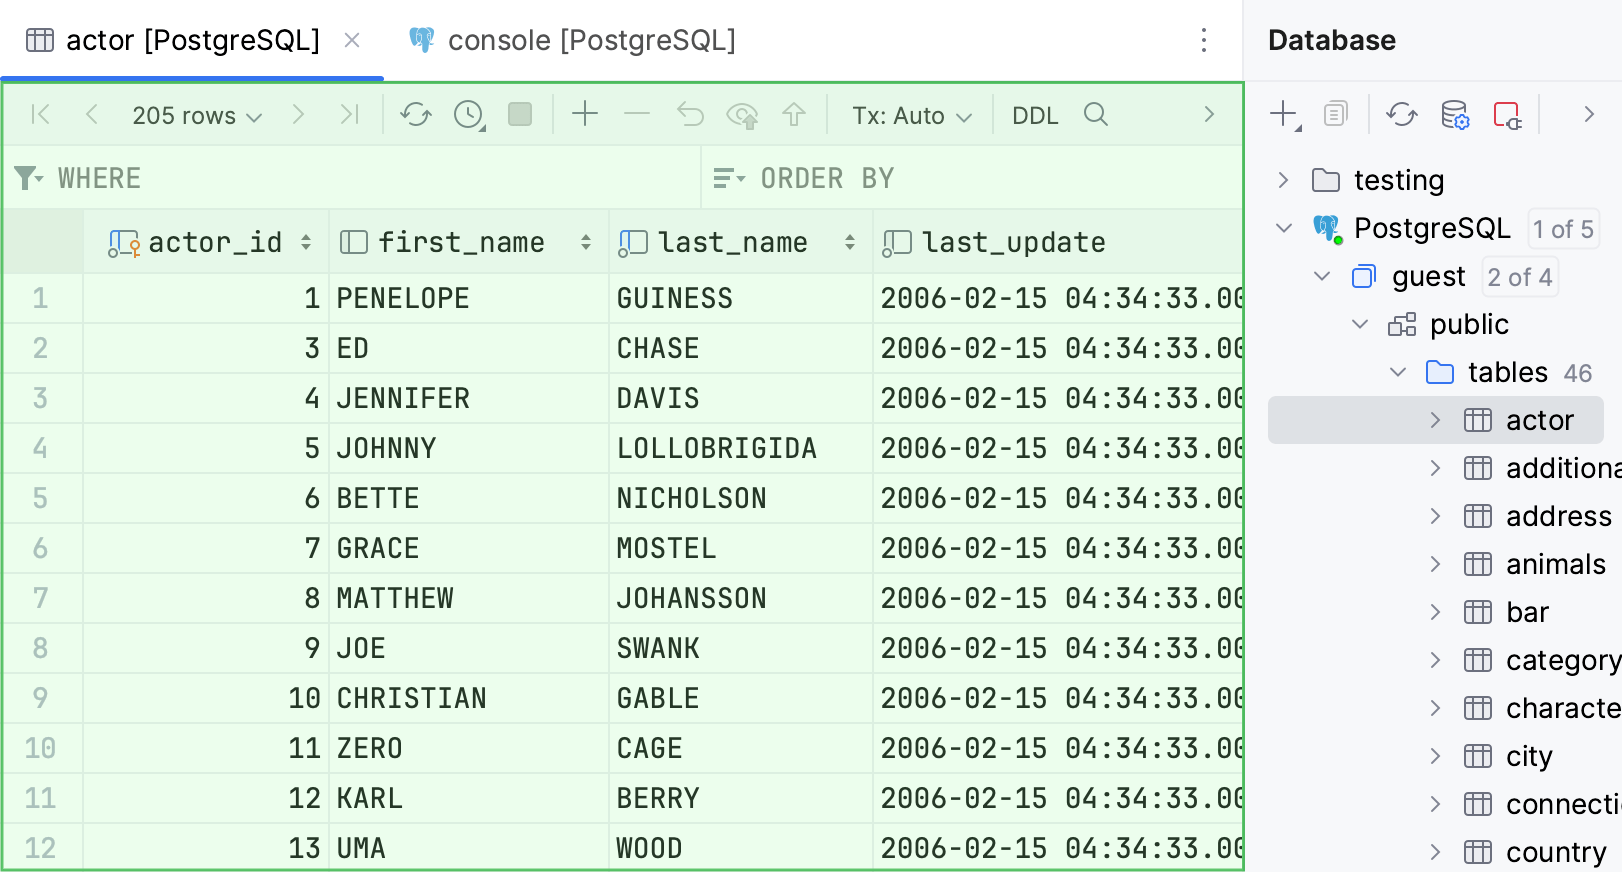Expand the actor table node
This screenshot has height=872, width=1622.
[x=1437, y=420]
